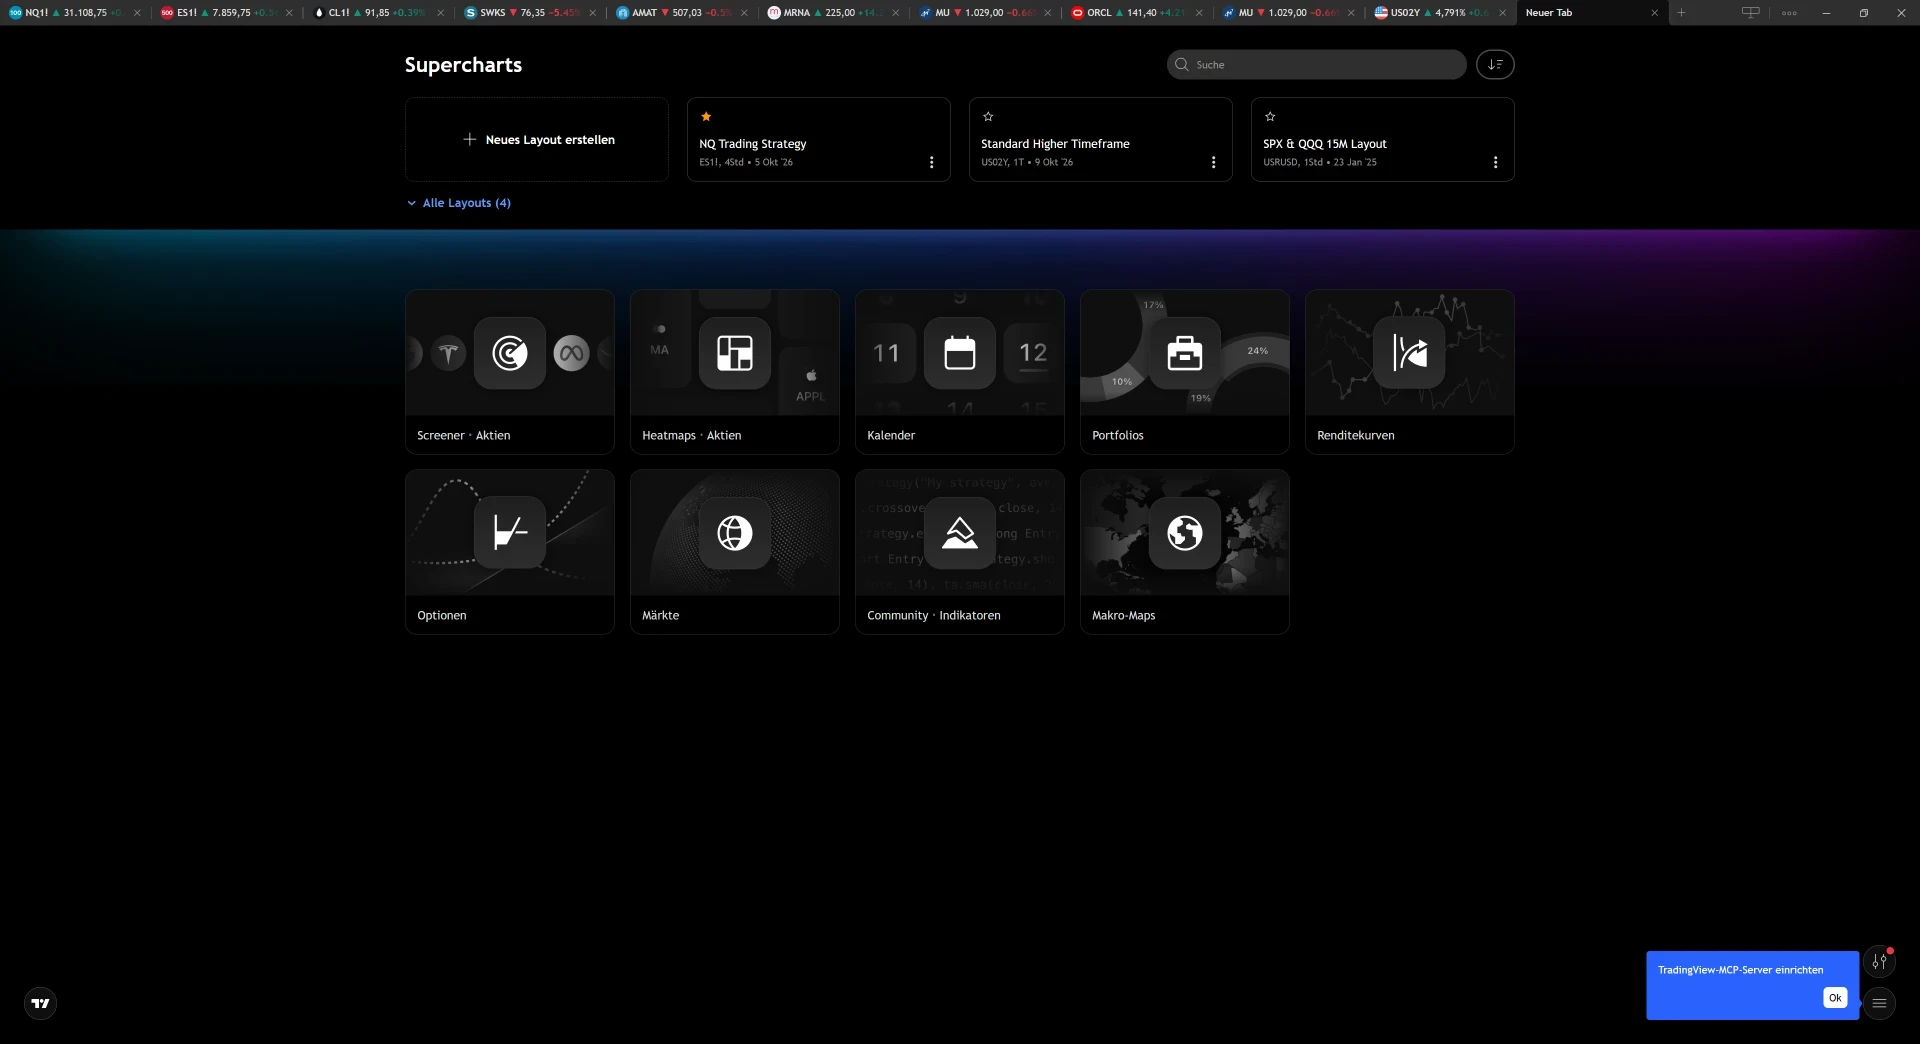The height and width of the screenshot is (1044, 1920).
Task: Open the Optionen tile
Action: [510, 552]
